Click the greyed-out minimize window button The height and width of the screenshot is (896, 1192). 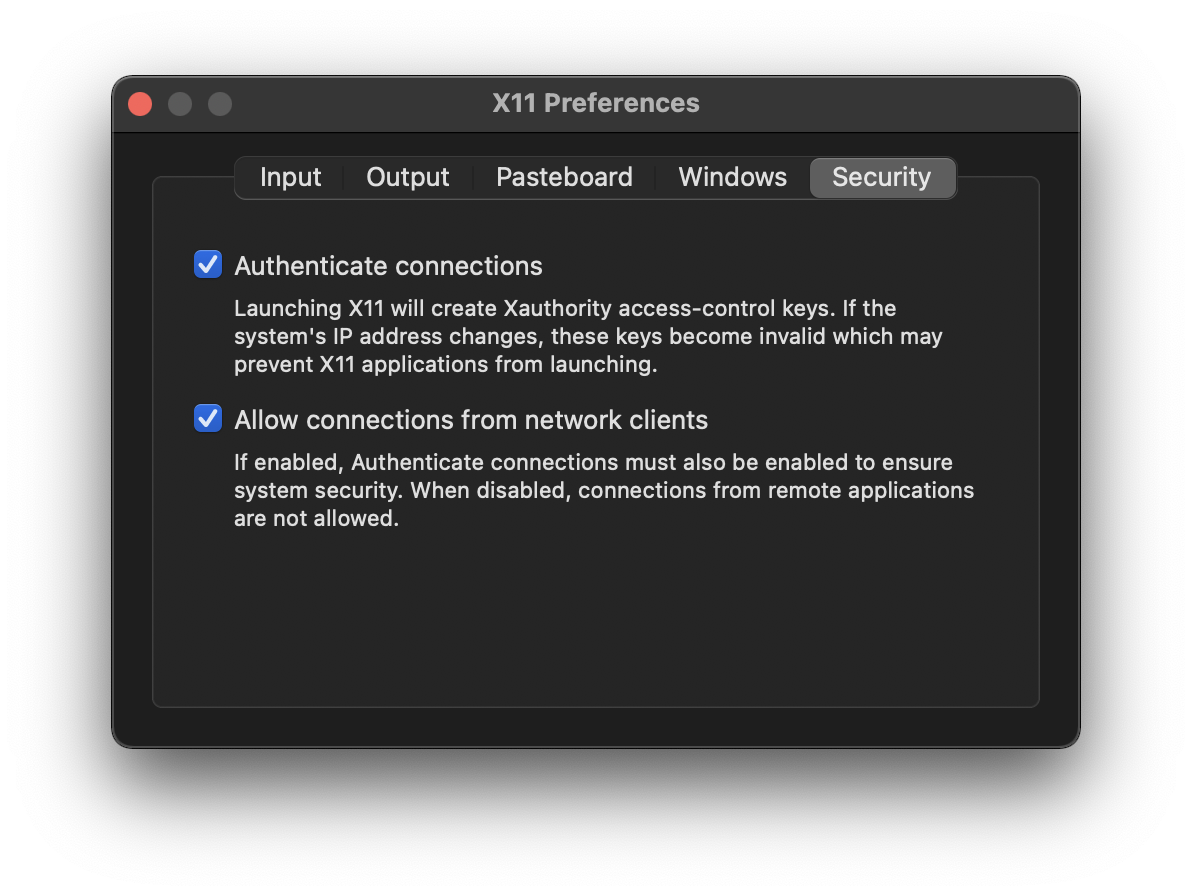coord(180,104)
